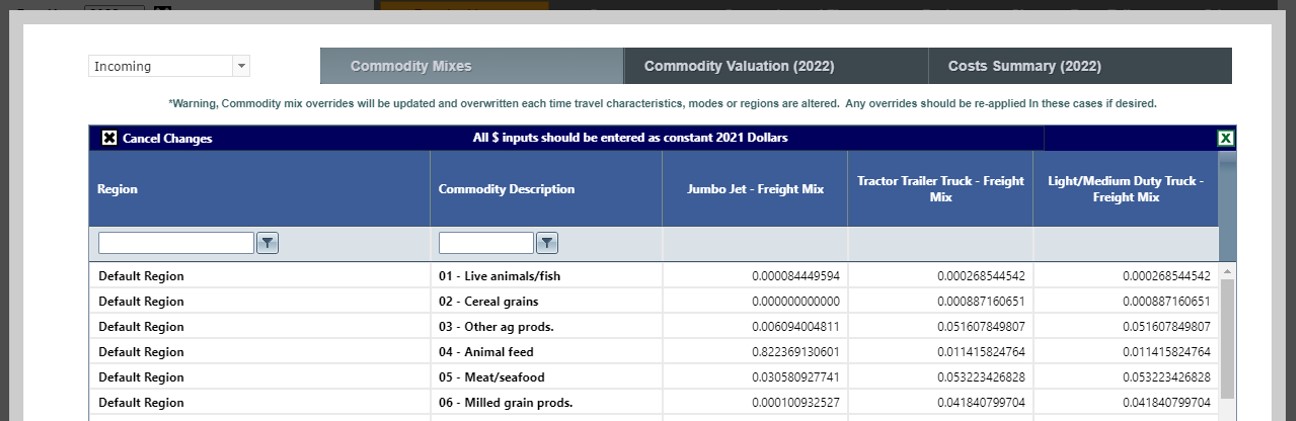This screenshot has width=1296, height=421.
Task: Click the Region filter text box
Action: pos(176,243)
